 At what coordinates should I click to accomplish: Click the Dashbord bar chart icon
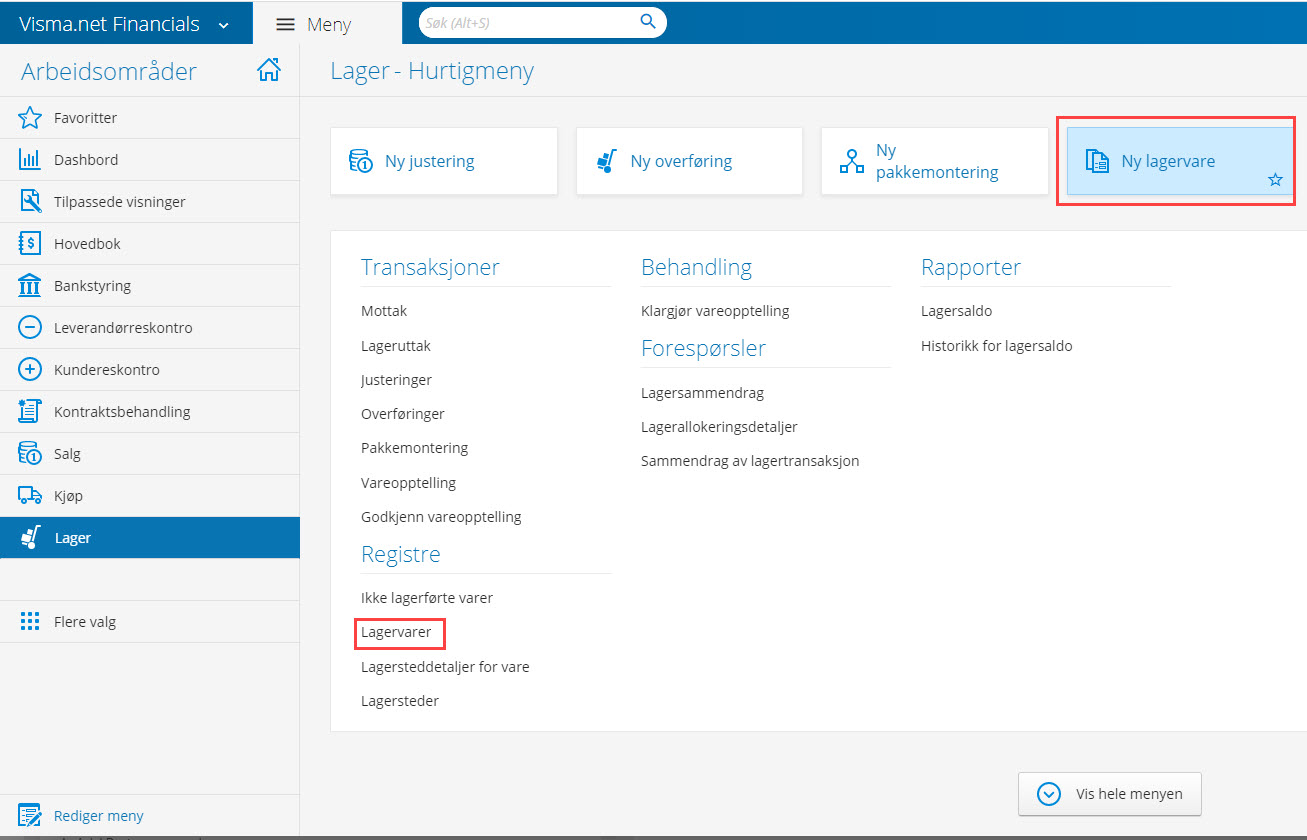point(30,160)
